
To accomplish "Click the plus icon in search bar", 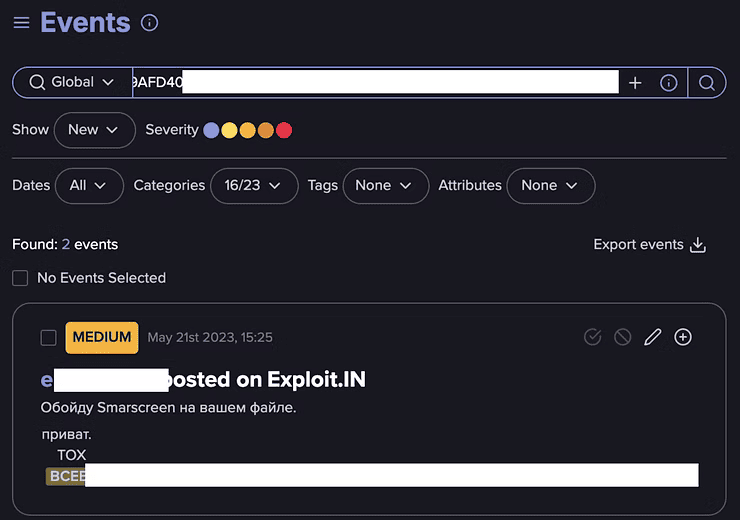I will 635,83.
